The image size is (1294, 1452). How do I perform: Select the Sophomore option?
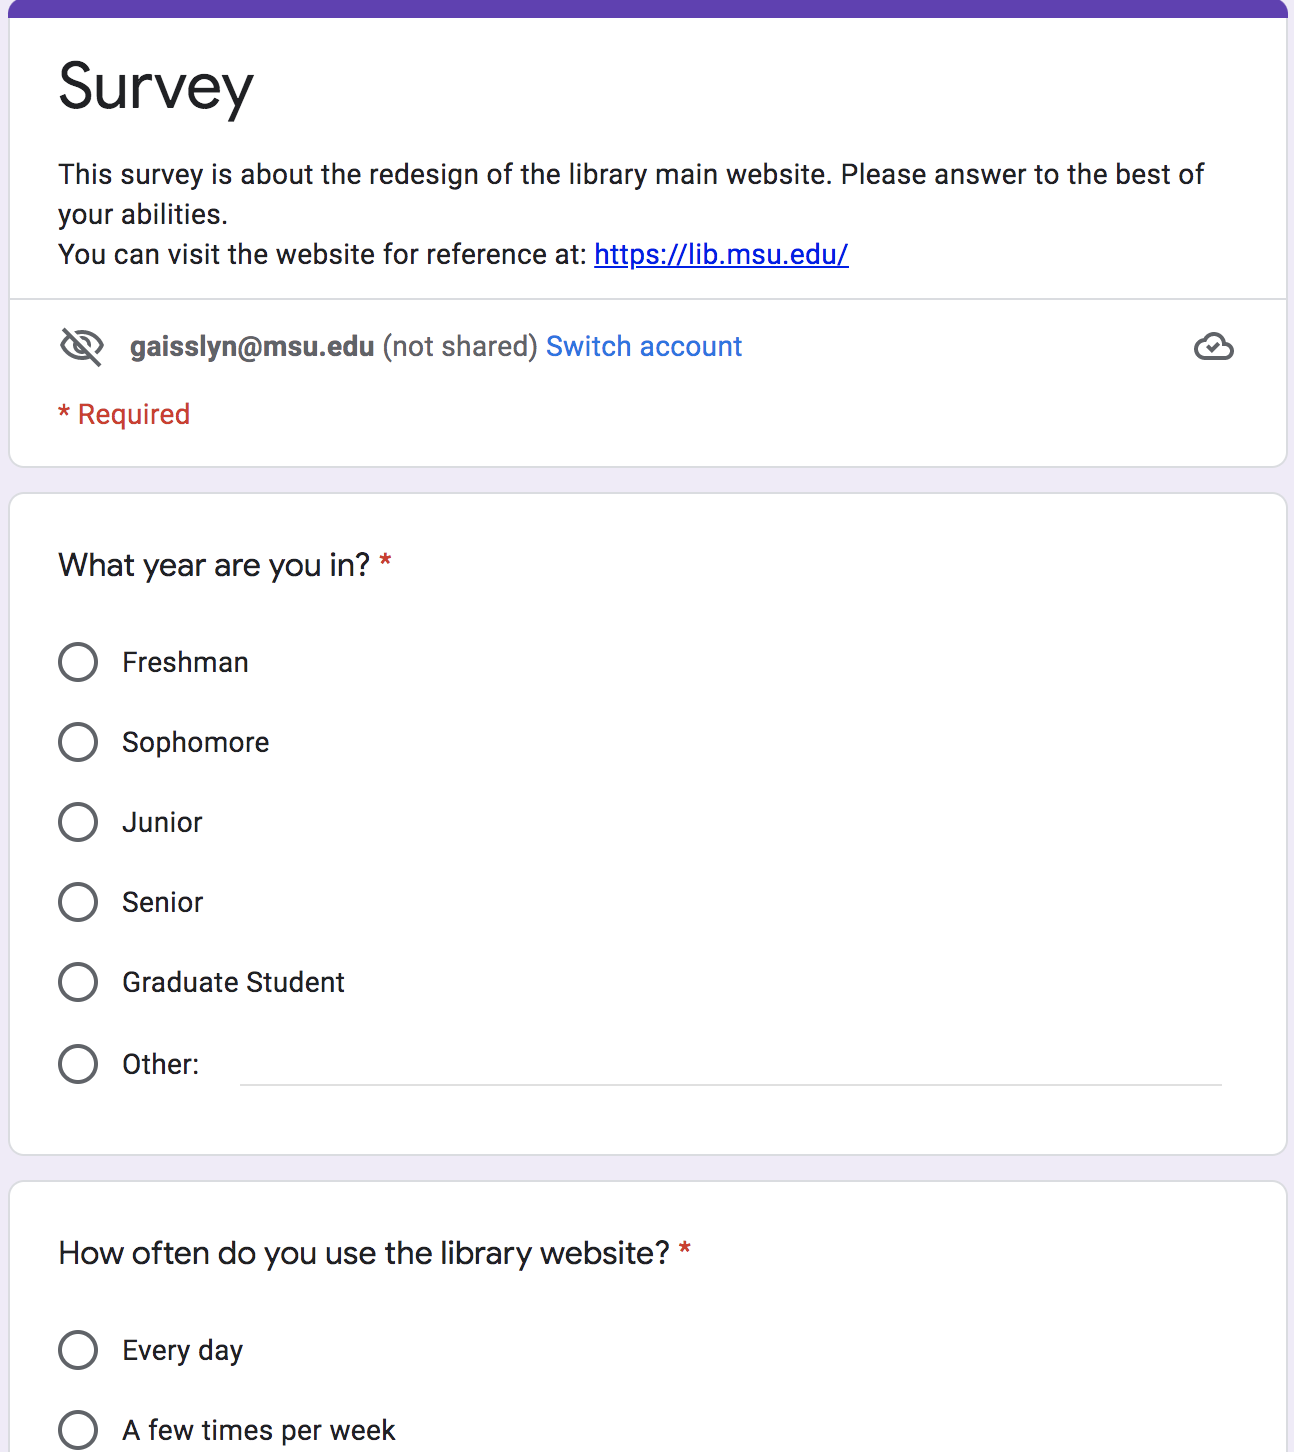(x=78, y=742)
